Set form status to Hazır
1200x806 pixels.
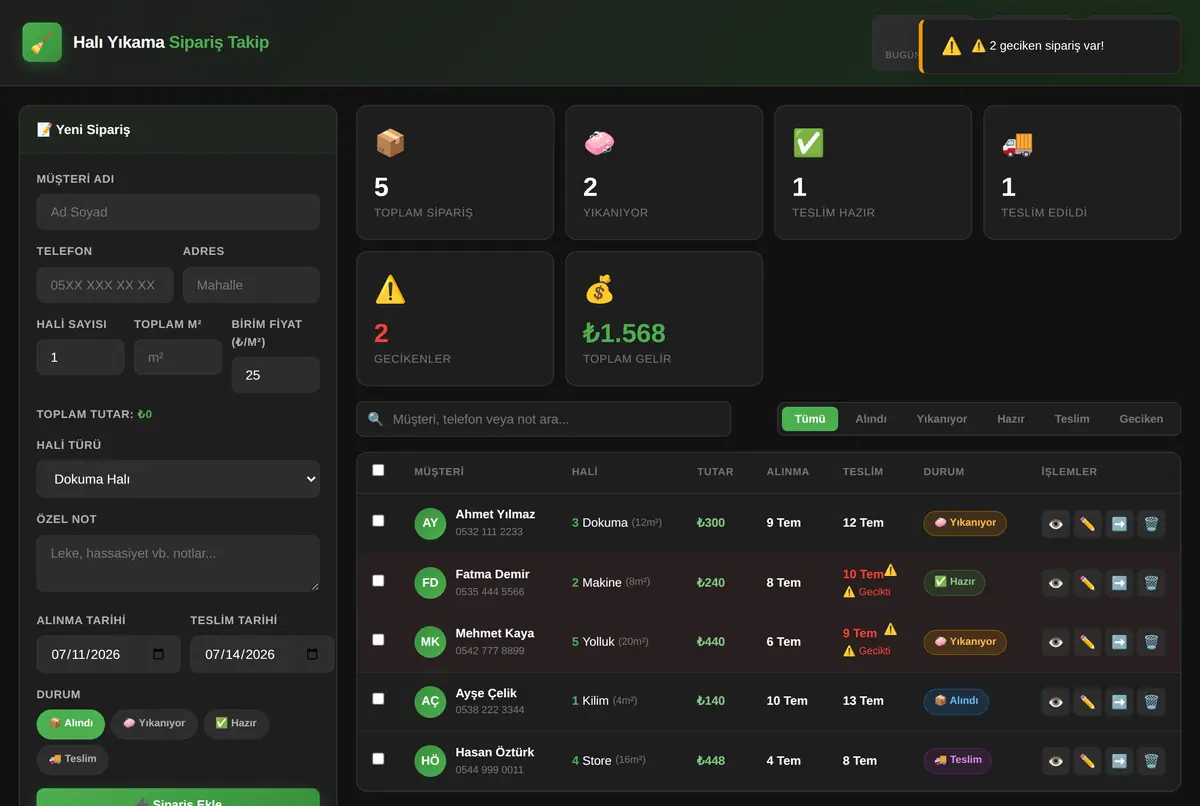236,723
